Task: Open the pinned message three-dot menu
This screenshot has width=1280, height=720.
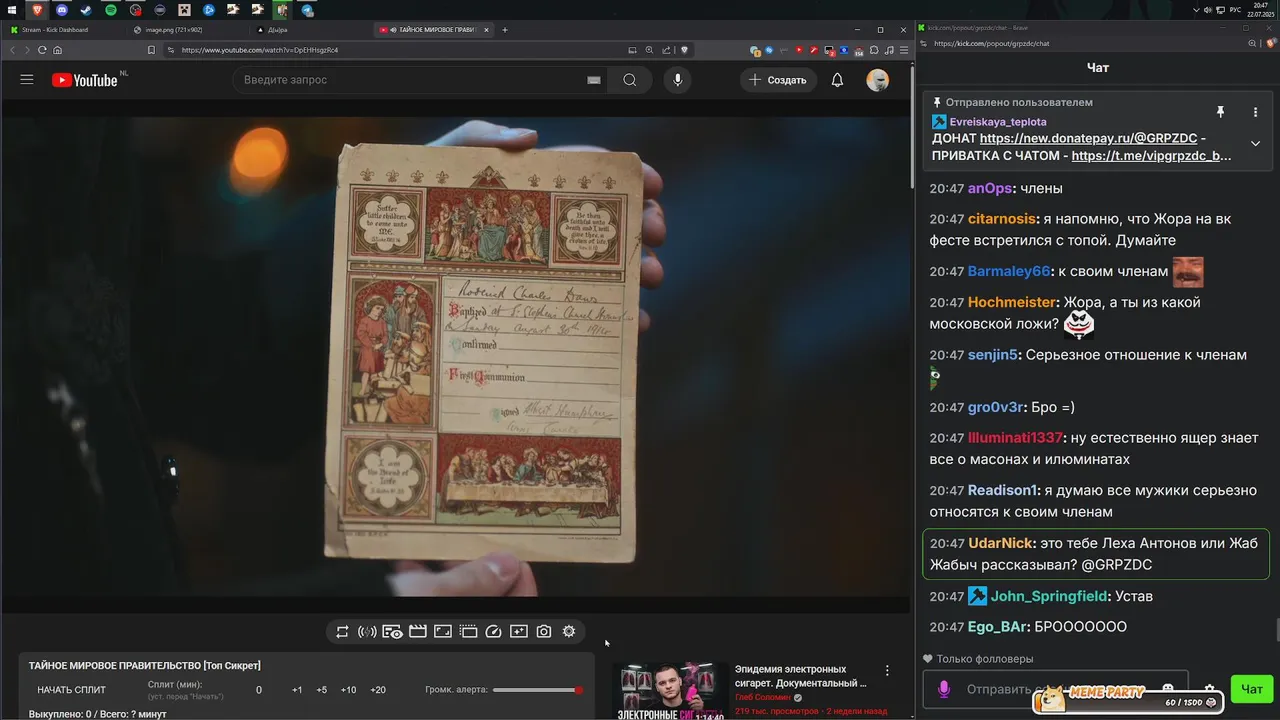Action: (x=1255, y=112)
